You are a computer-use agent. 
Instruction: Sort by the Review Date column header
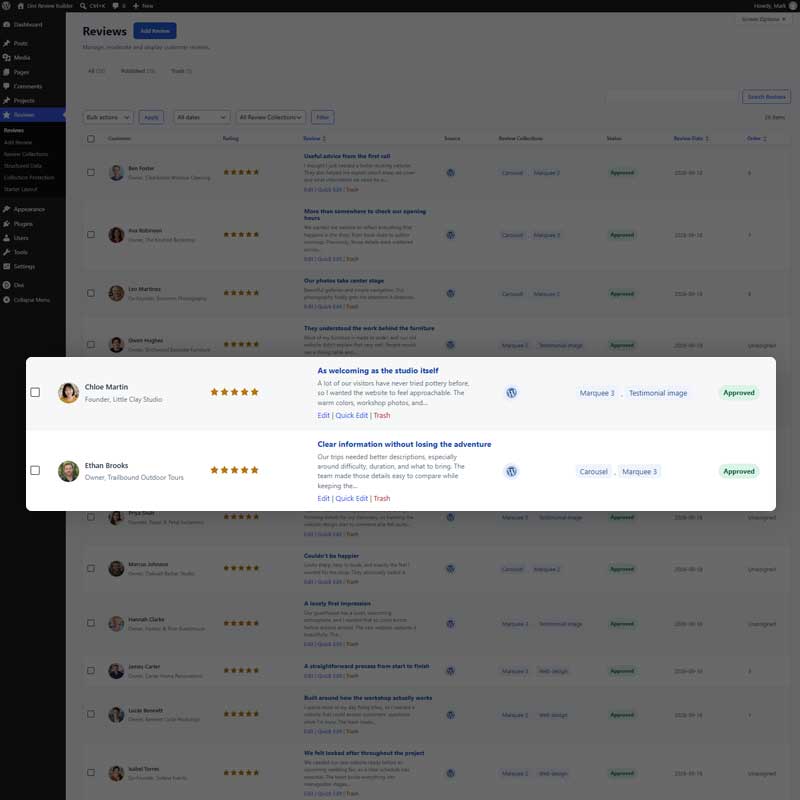pos(691,138)
